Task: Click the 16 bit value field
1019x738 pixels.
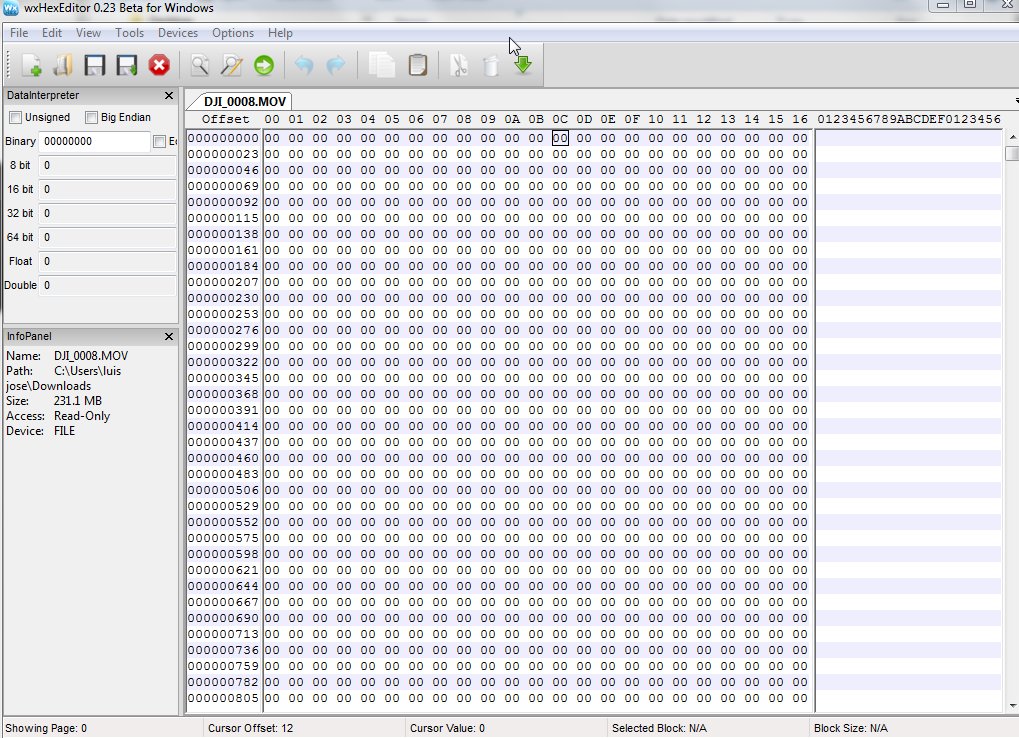Action: tap(107, 189)
